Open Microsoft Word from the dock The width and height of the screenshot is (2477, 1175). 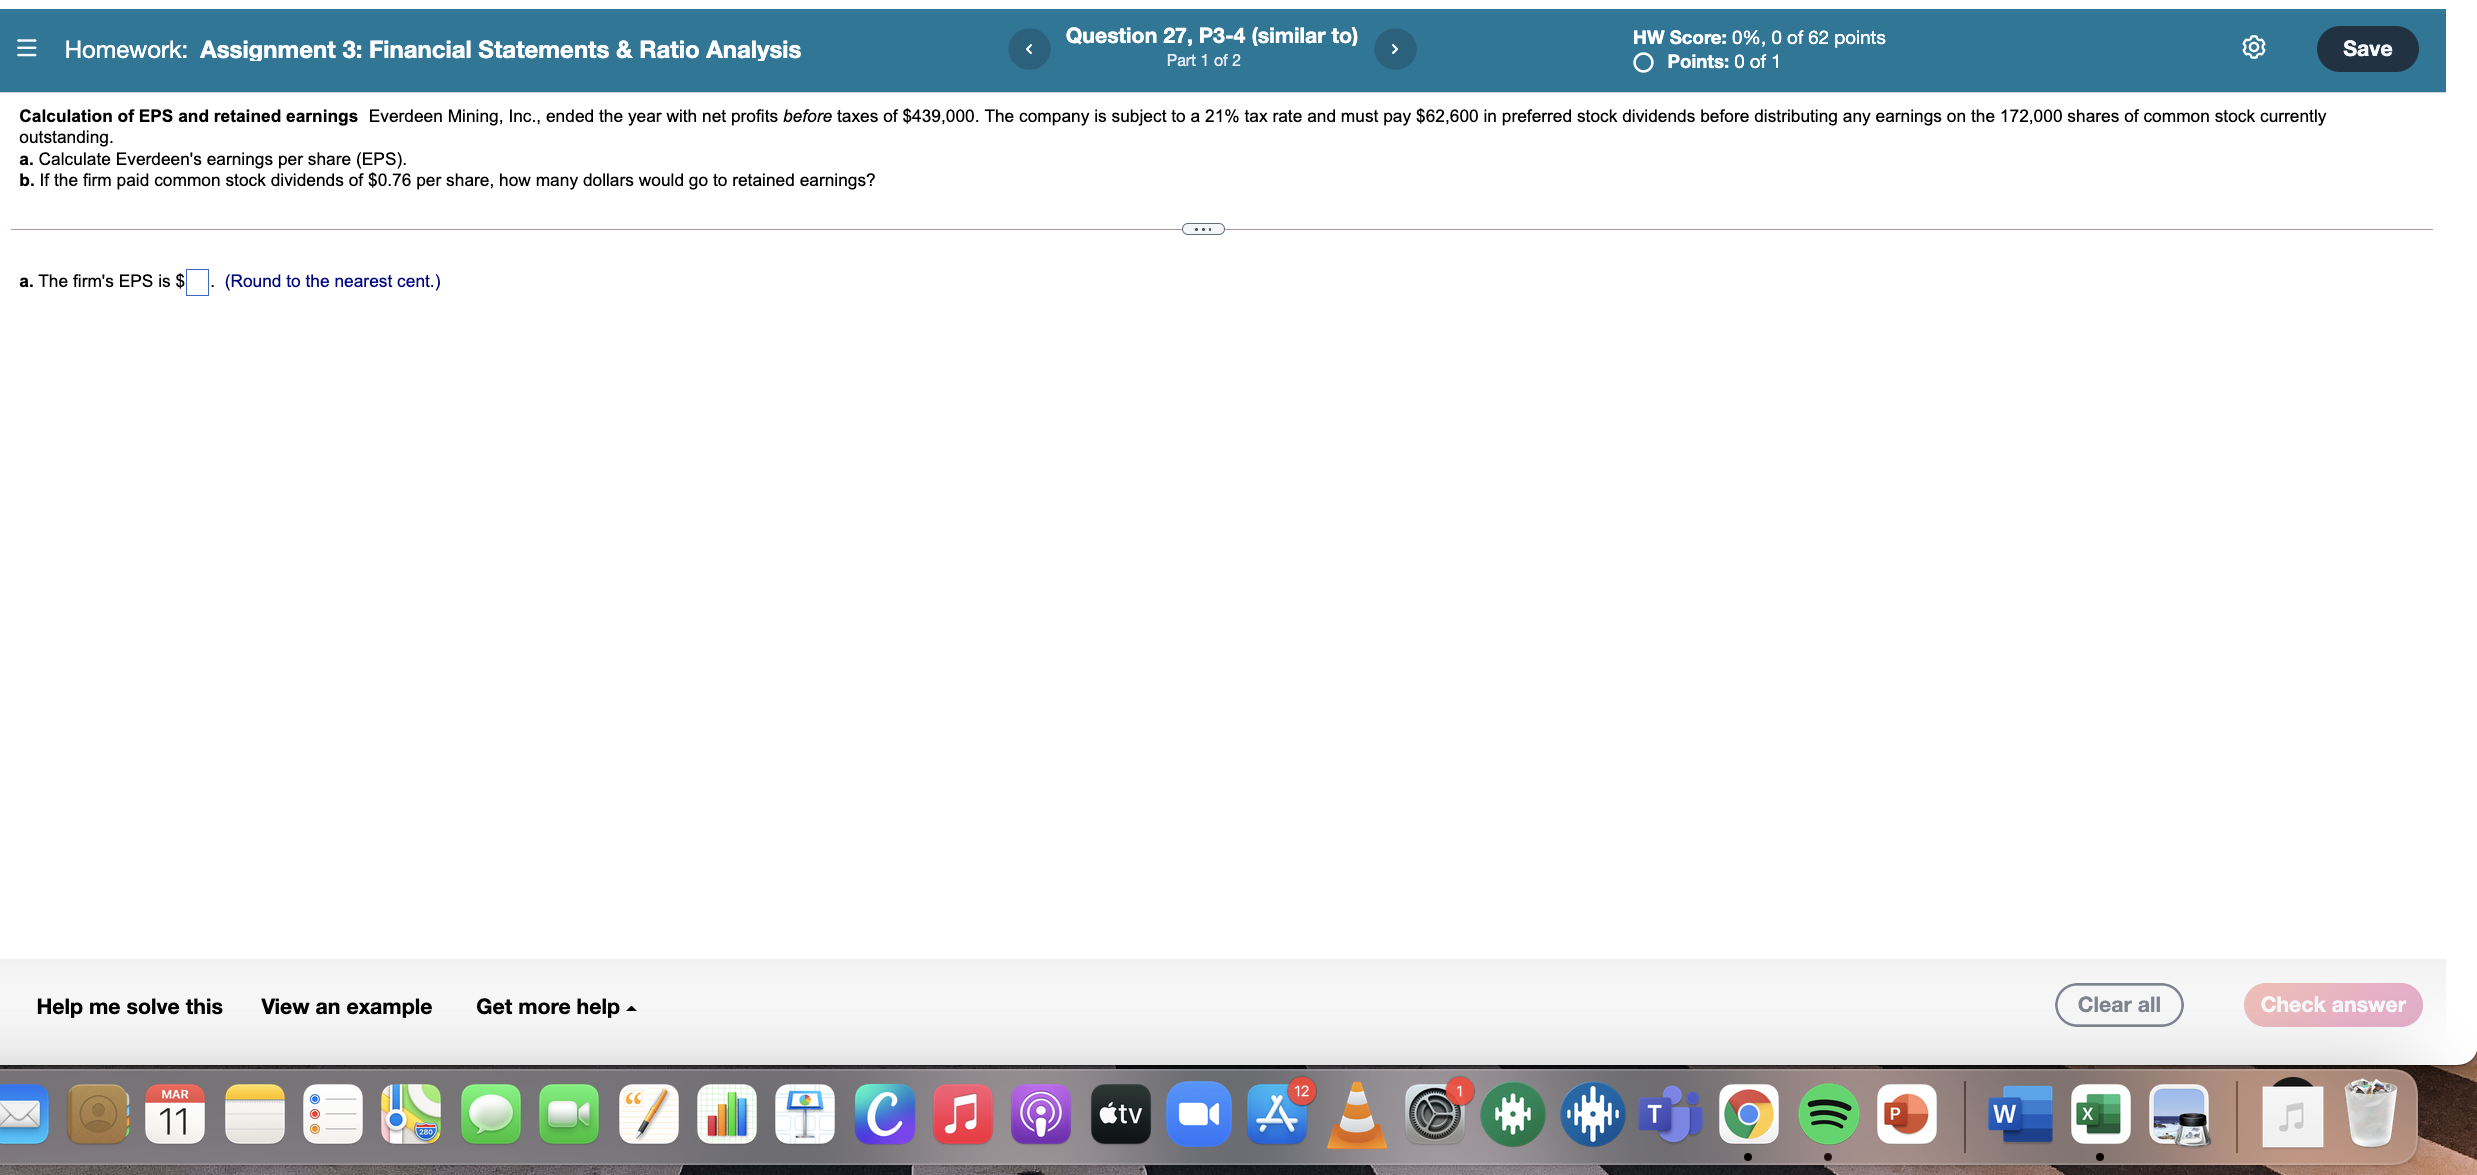coord(2018,1113)
